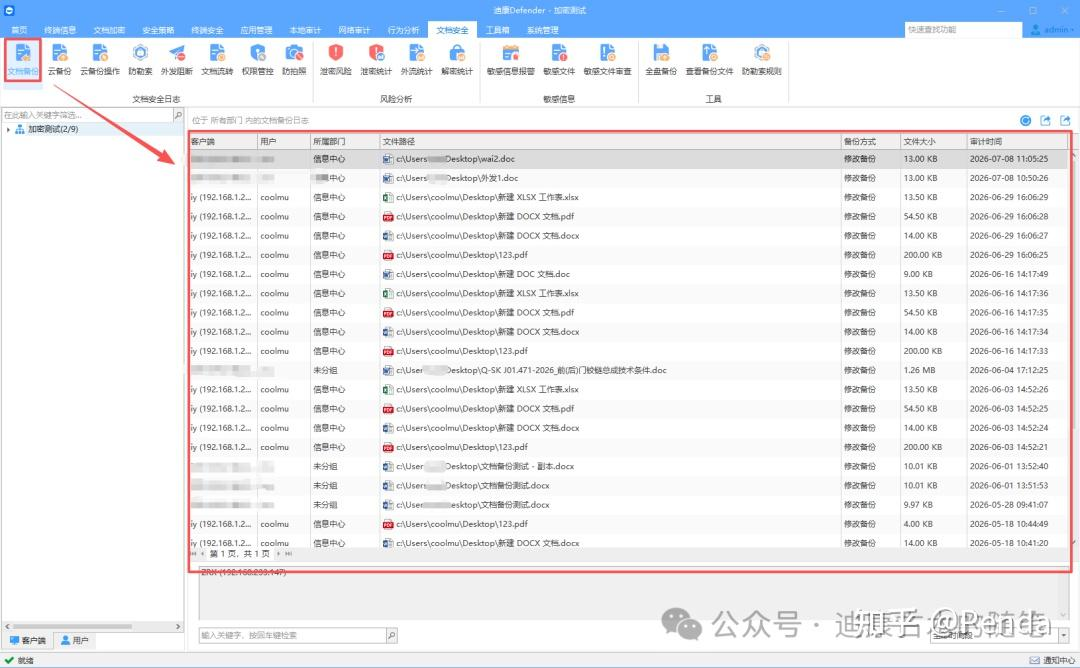1080x668 pixels.
Task: Open the 文档流转 tool
Action: pos(217,60)
